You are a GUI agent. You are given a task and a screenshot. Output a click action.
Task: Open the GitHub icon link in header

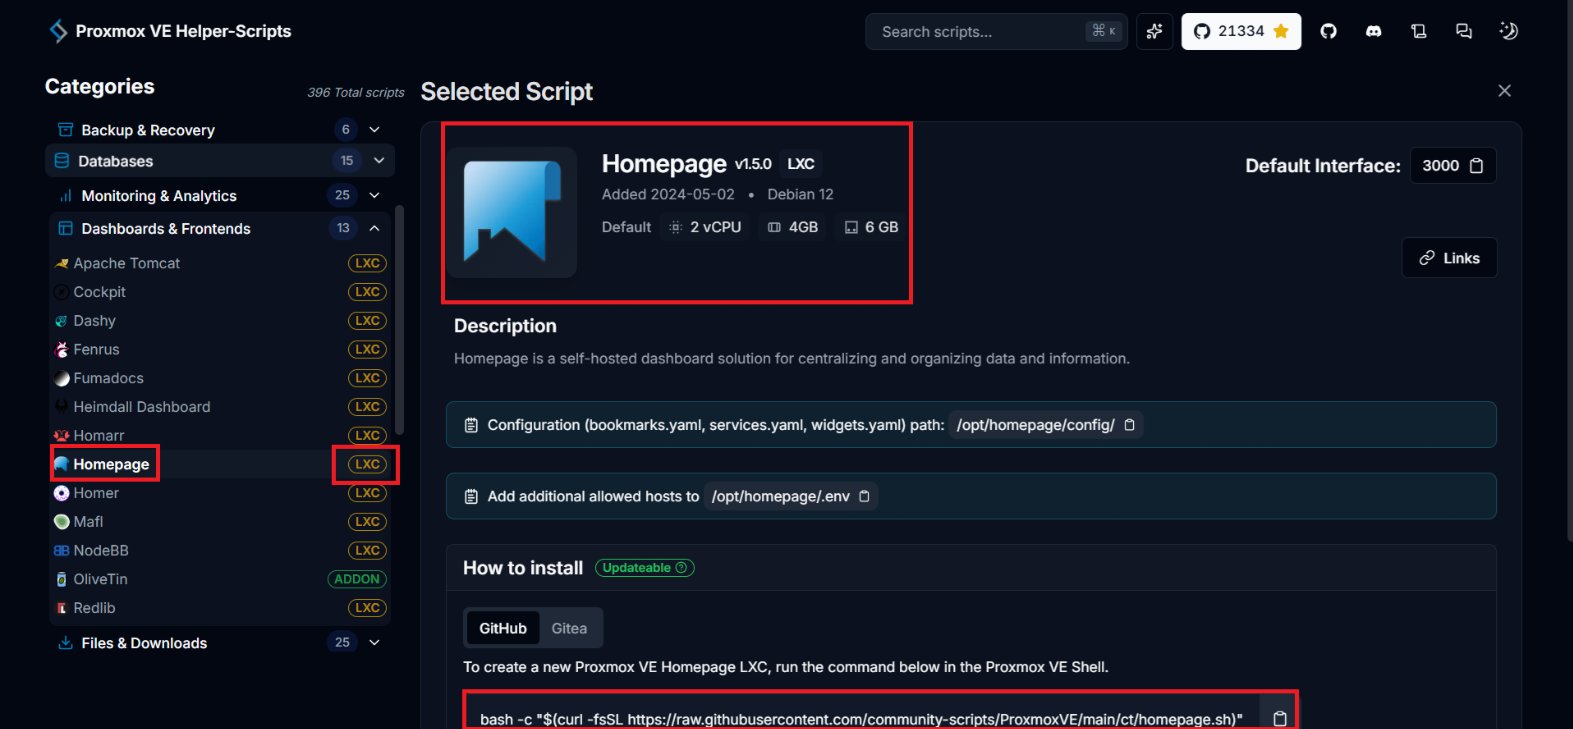1328,32
